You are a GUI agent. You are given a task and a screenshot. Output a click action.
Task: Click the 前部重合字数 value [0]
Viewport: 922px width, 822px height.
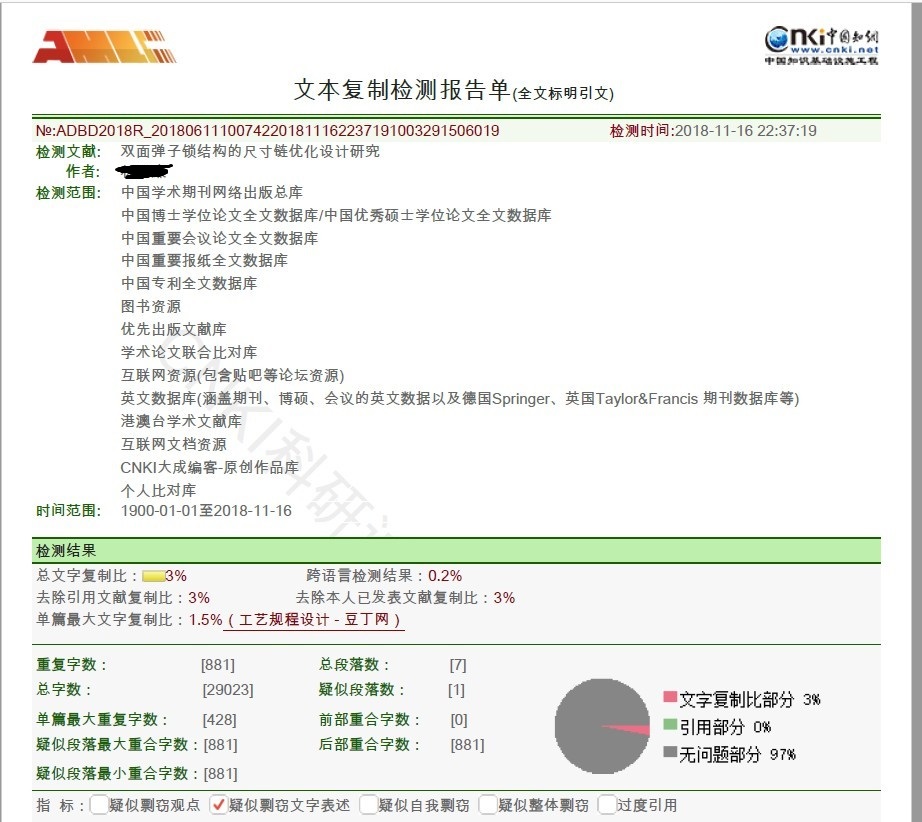click(x=459, y=720)
